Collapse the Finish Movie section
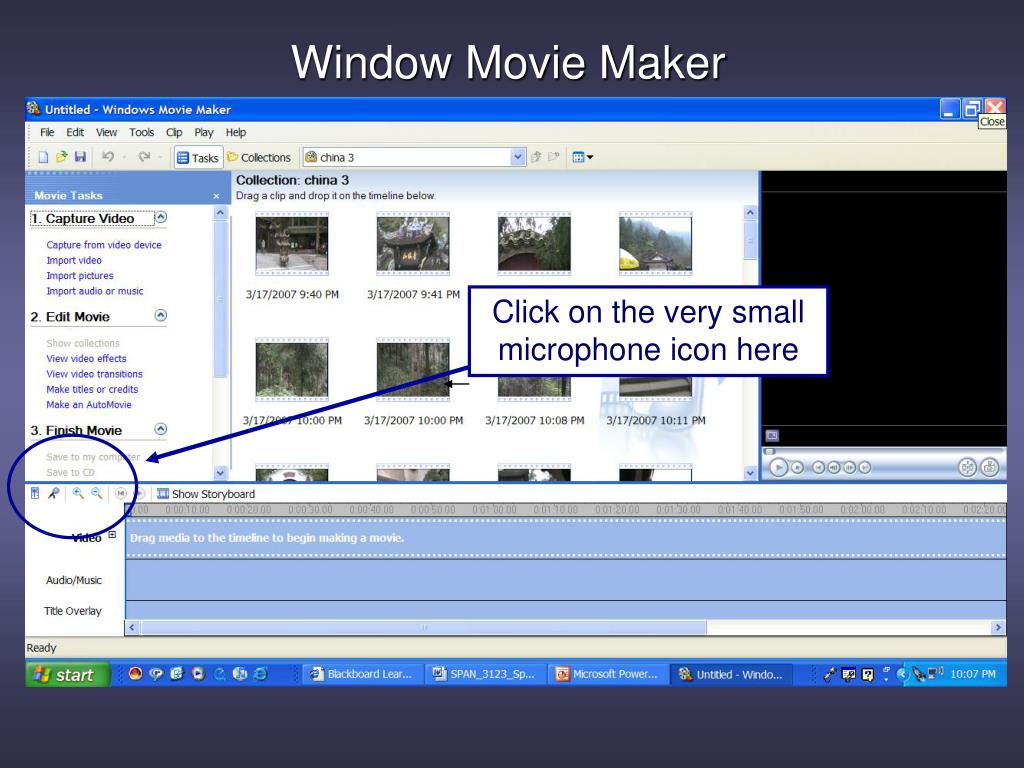Image resolution: width=1024 pixels, height=768 pixels. [x=161, y=429]
